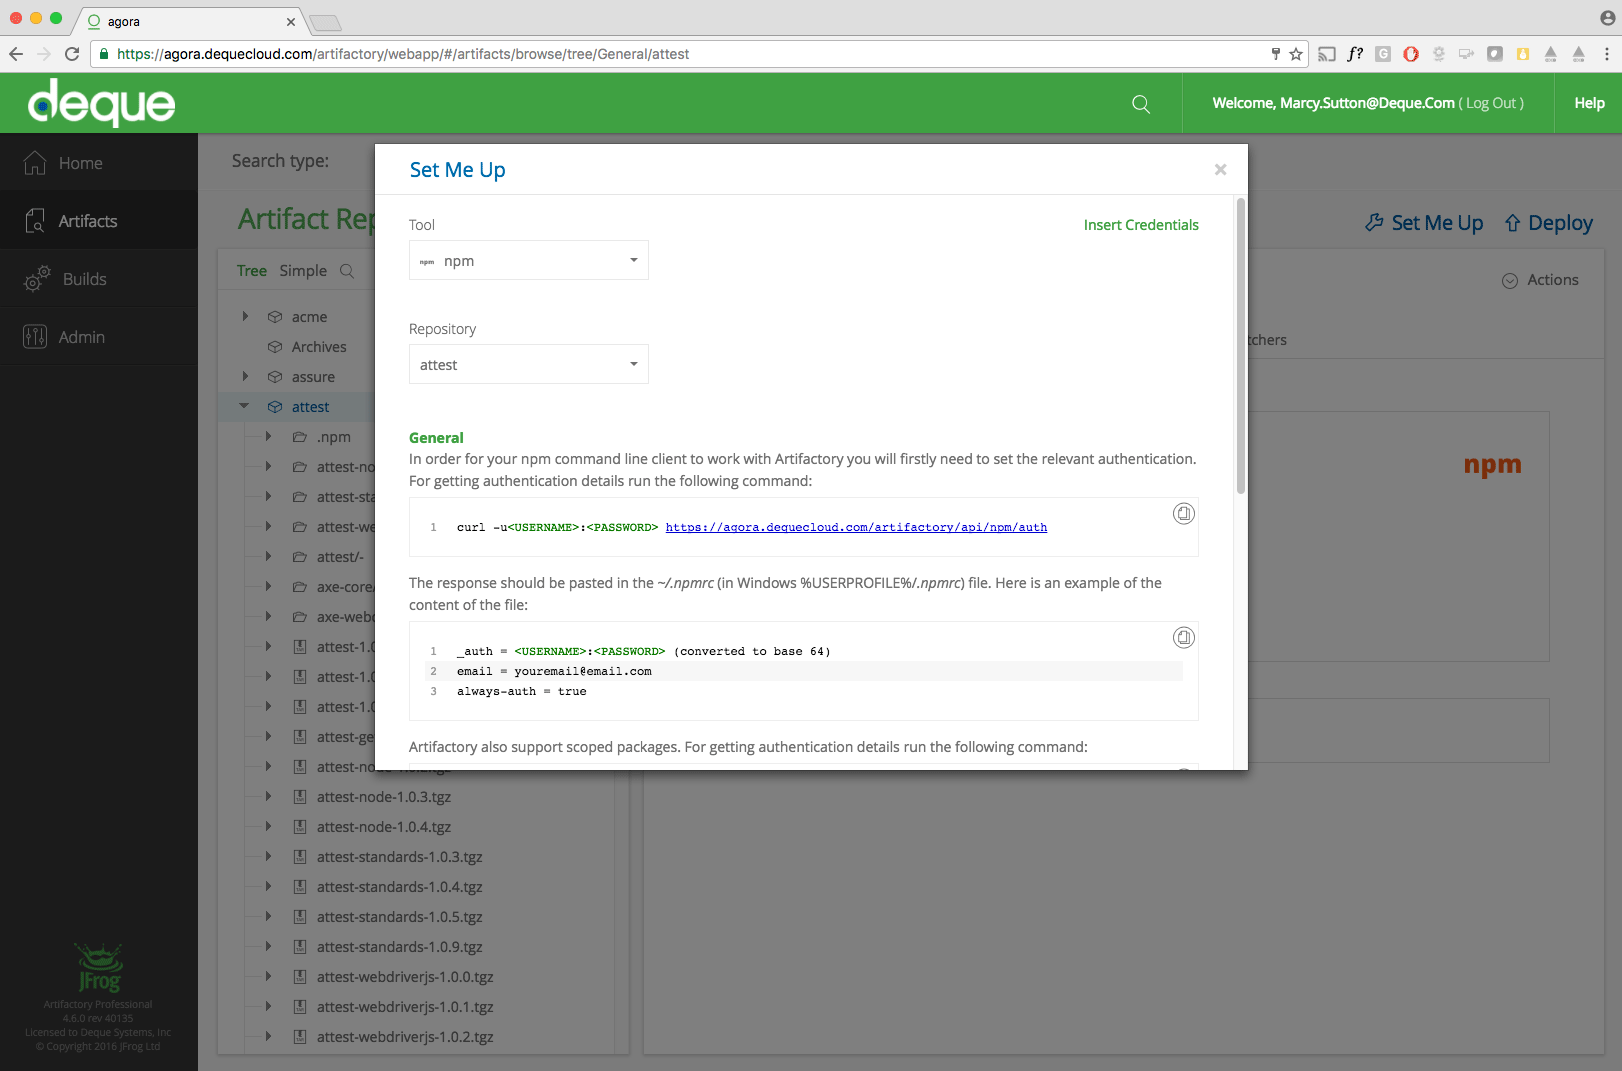
Task: Click the Insert Credentials link
Action: 1140,224
